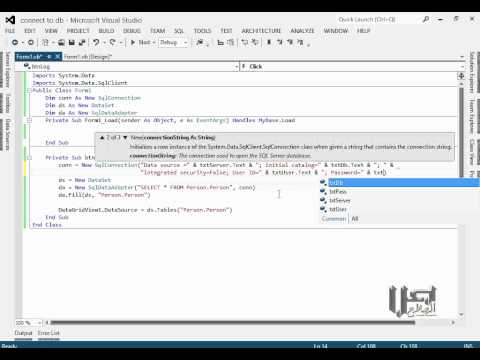Pin the Form1.vb document tab
Screen dimensions: 480x360
pyautogui.click(x=49, y=57)
